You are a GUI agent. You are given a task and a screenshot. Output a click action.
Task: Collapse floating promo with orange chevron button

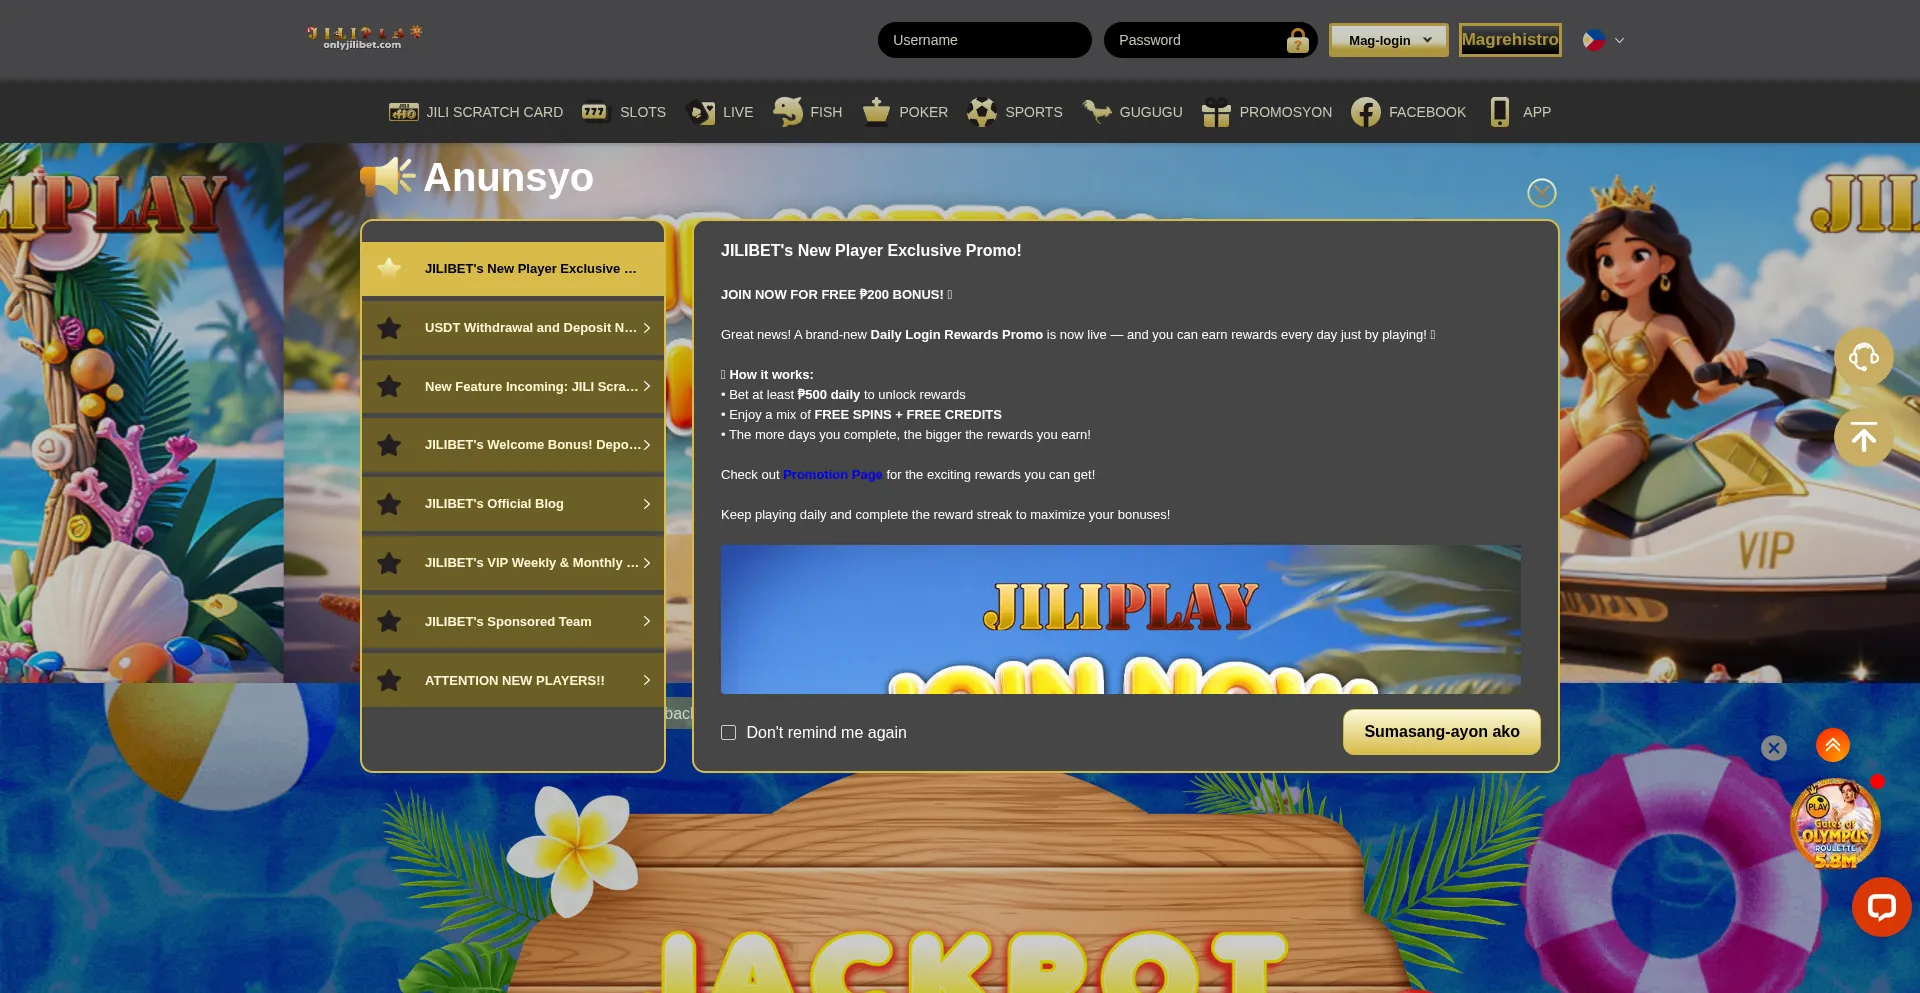1833,745
